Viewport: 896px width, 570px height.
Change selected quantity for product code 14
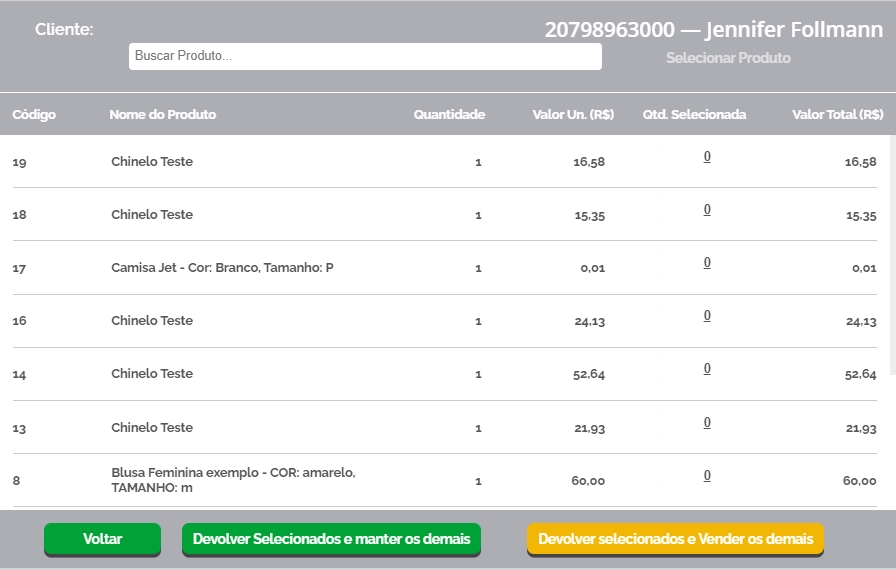(707, 369)
